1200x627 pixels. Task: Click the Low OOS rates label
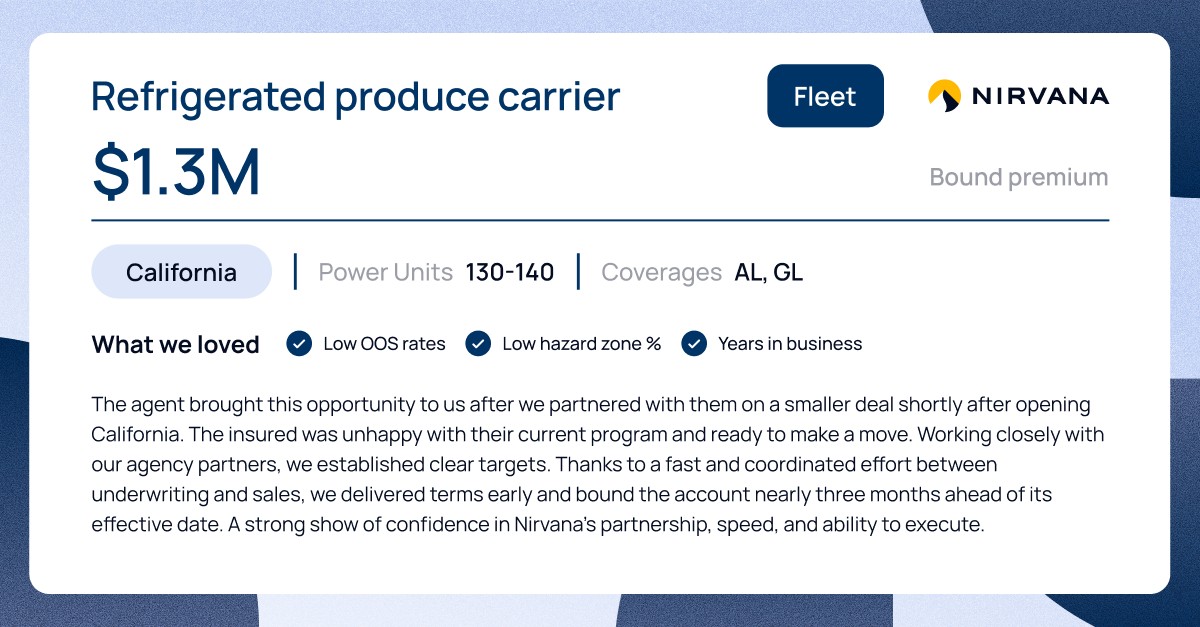pos(384,344)
